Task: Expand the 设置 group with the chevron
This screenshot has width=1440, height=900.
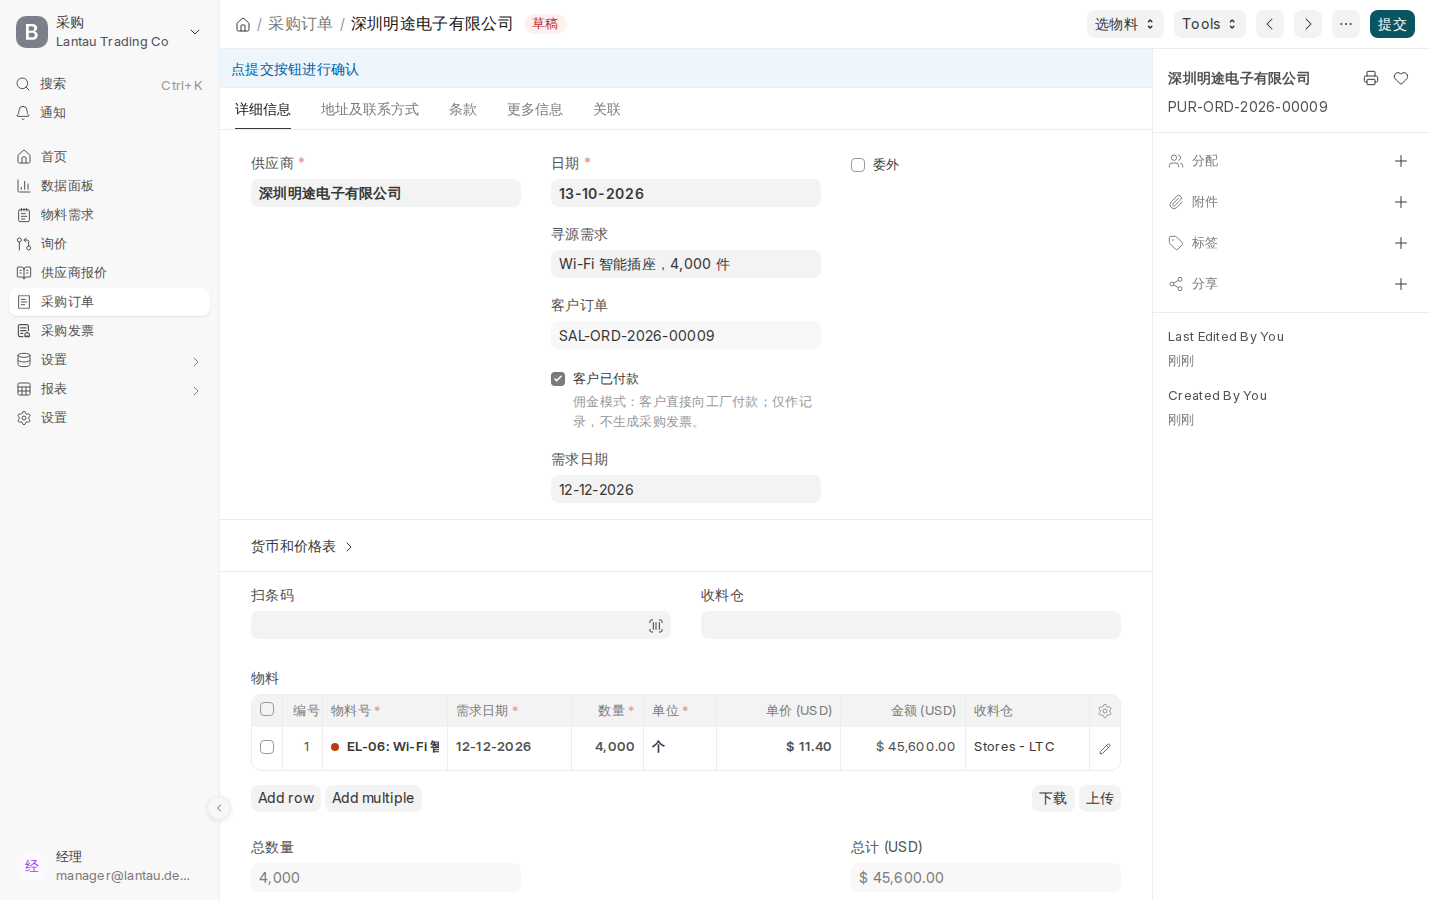Action: click(x=195, y=361)
